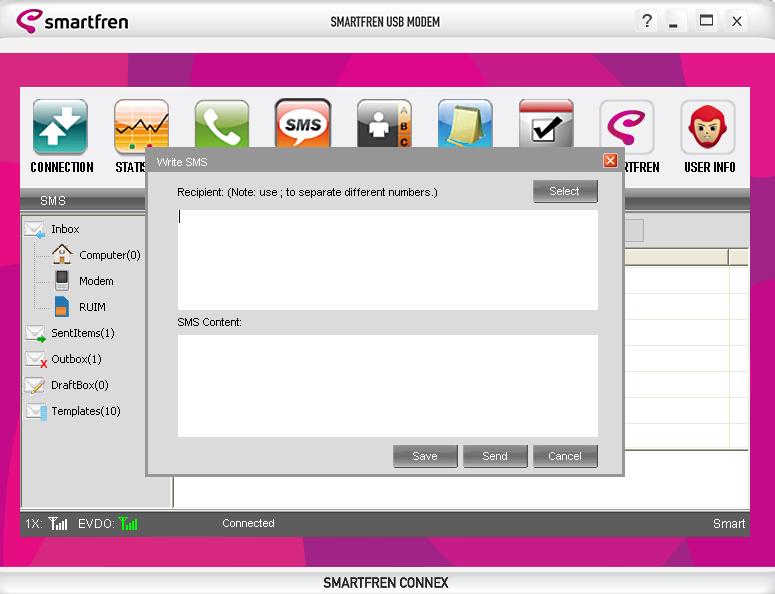Open the Smartfren logo icon
Screen dimensions: 775x594
627,127
